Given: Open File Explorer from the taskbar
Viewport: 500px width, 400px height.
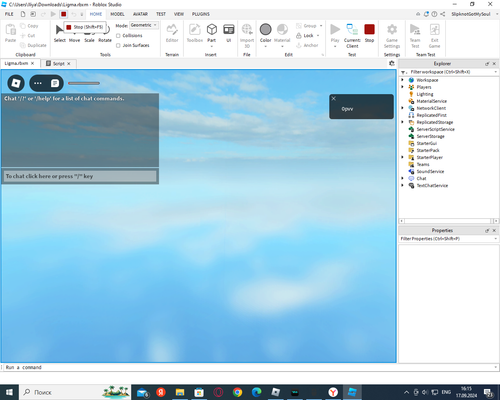Looking at the screenshot, I should (x=180, y=392).
